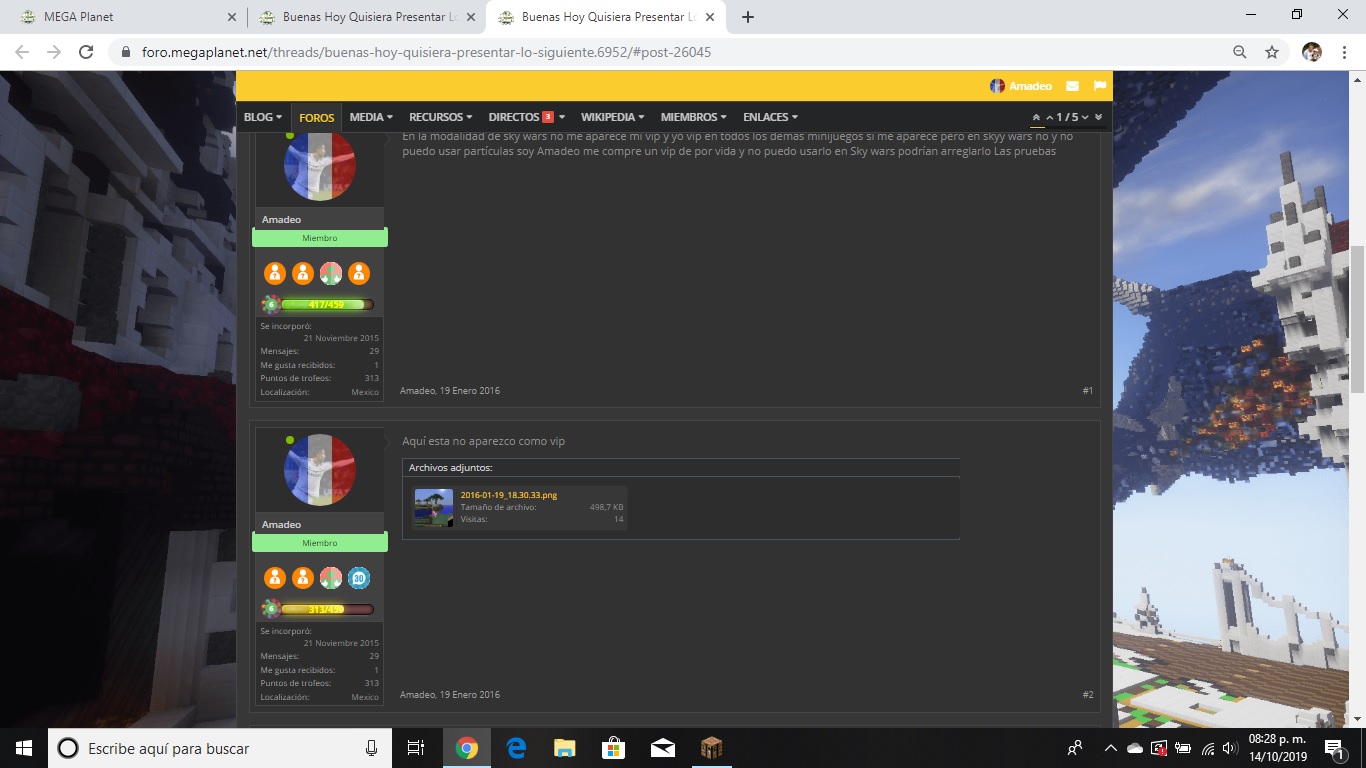
Task: Go to next post with the single down arrow
Action: coord(1085,117)
